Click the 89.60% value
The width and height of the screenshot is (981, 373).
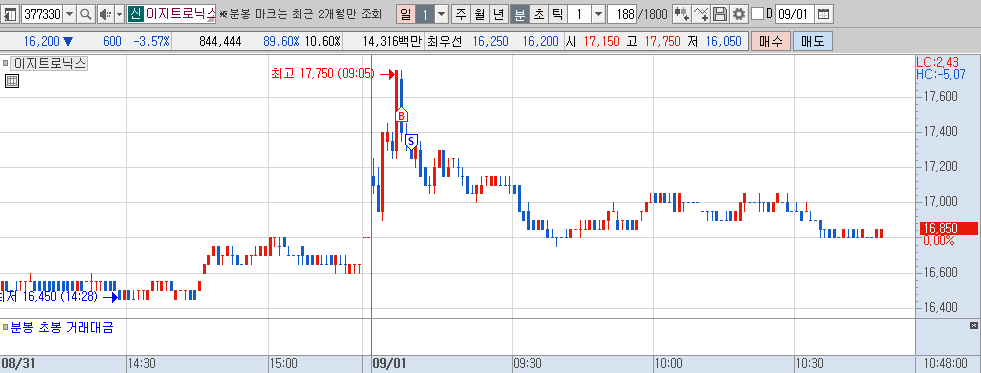point(282,41)
